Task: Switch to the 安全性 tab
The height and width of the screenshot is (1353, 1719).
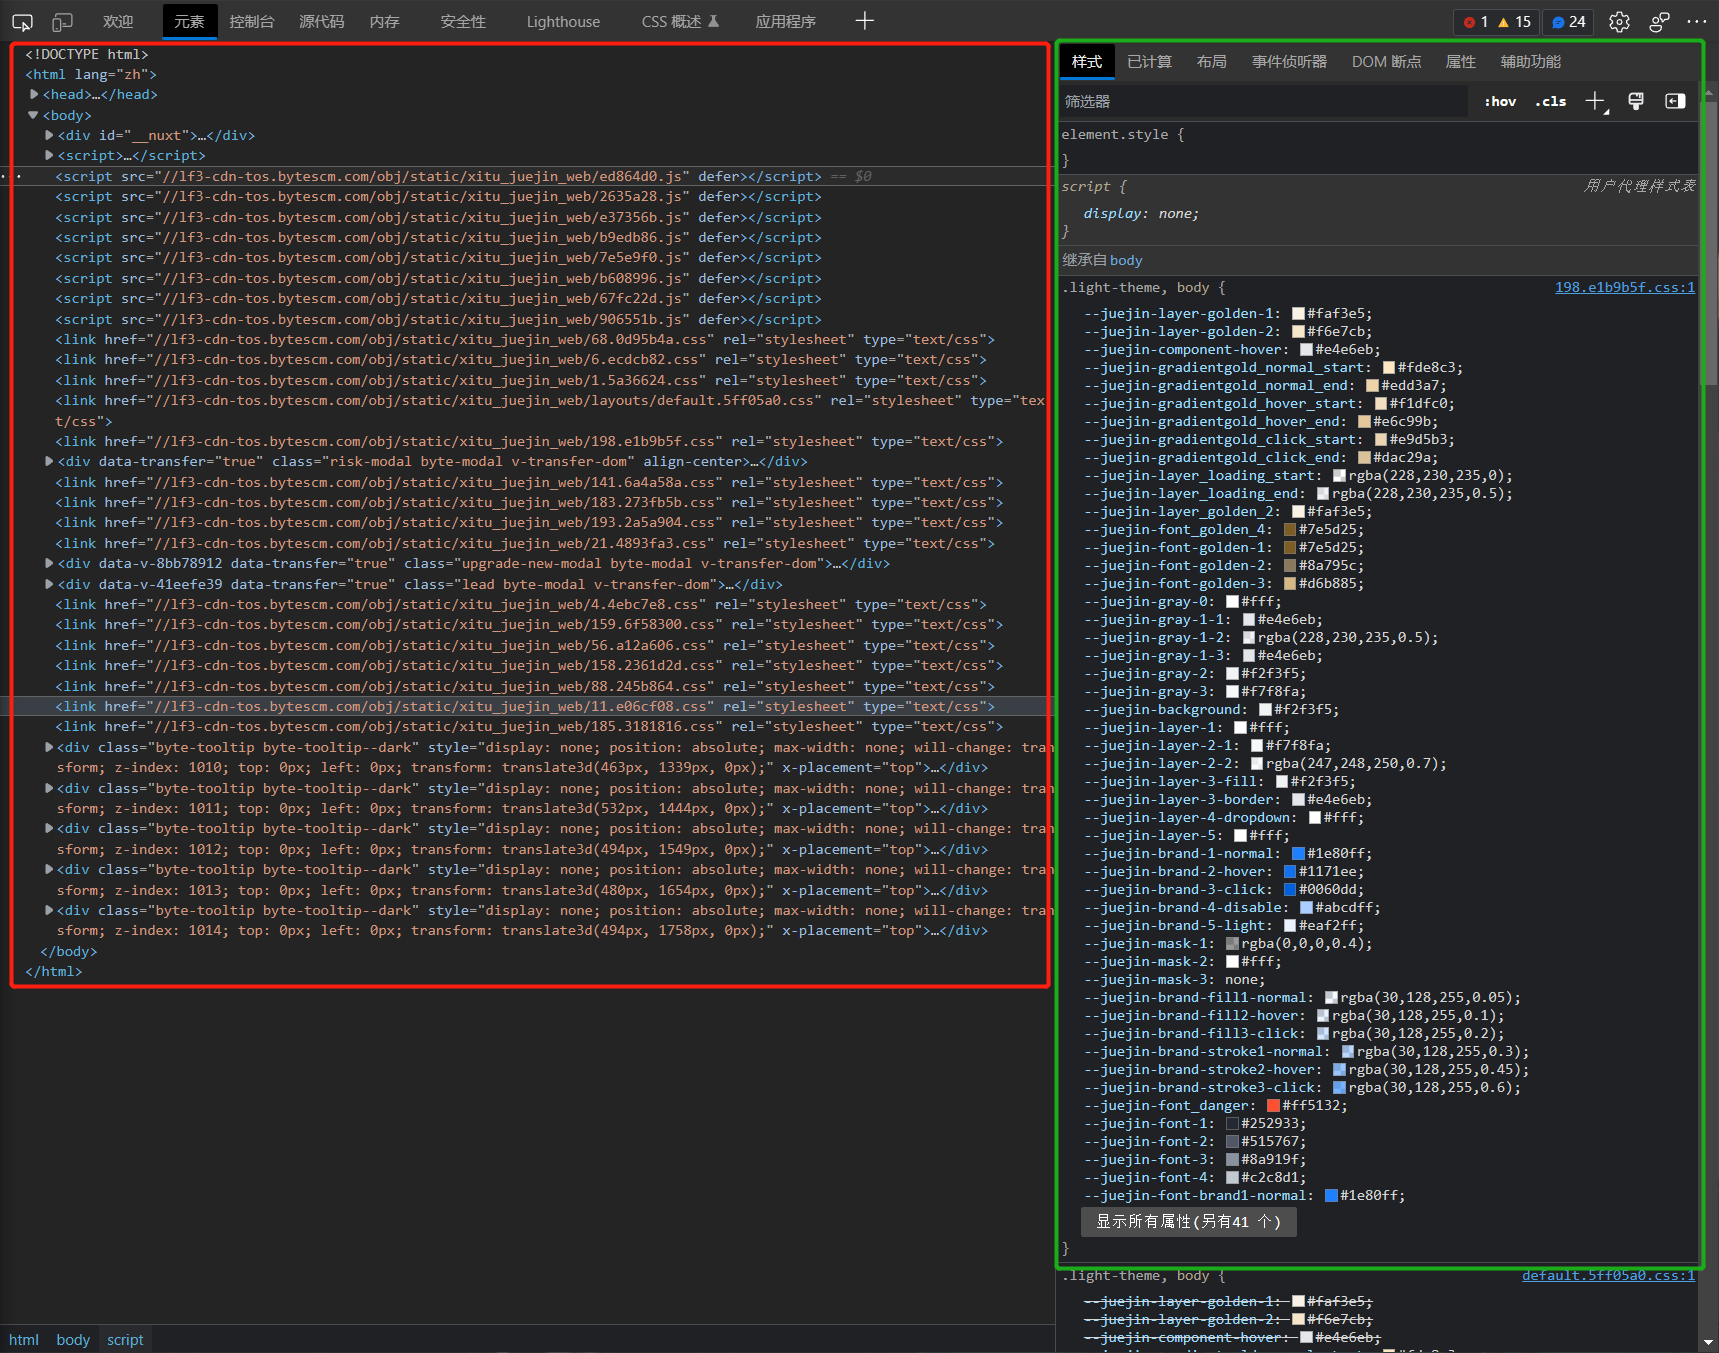Action: pyautogui.click(x=463, y=21)
